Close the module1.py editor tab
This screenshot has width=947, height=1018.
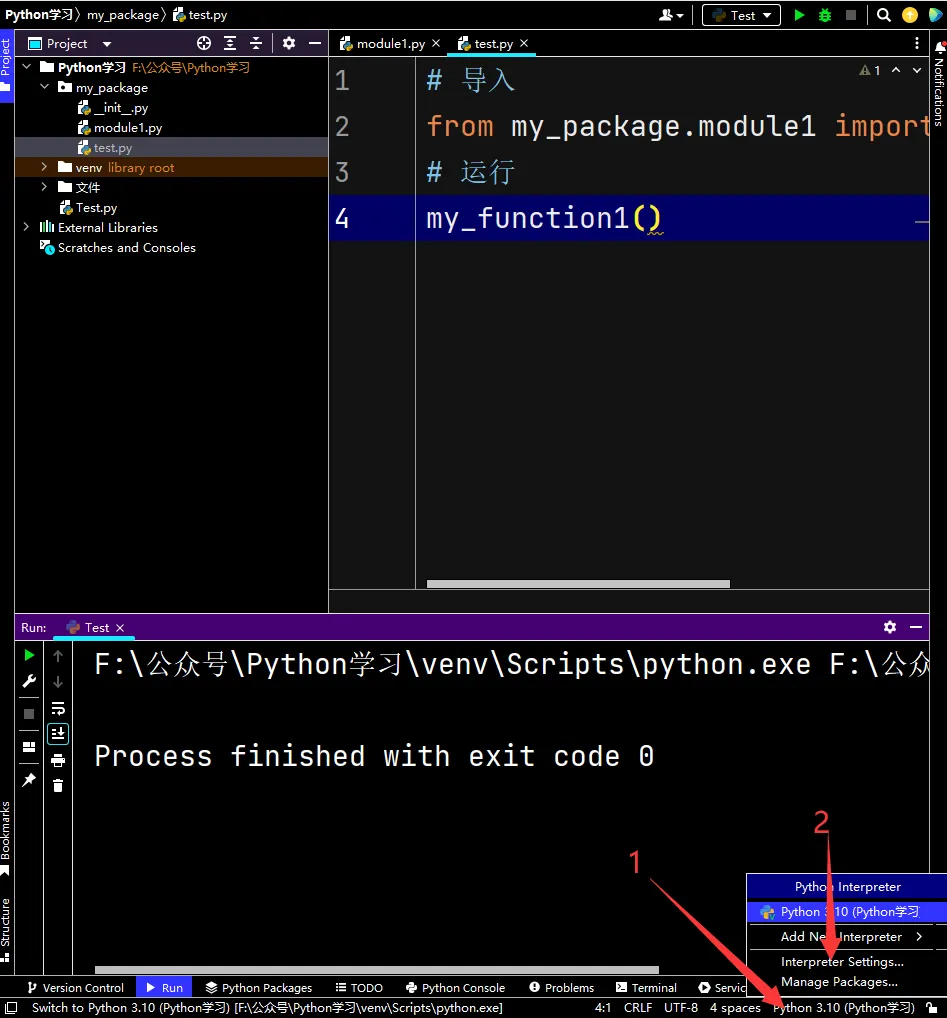point(436,43)
